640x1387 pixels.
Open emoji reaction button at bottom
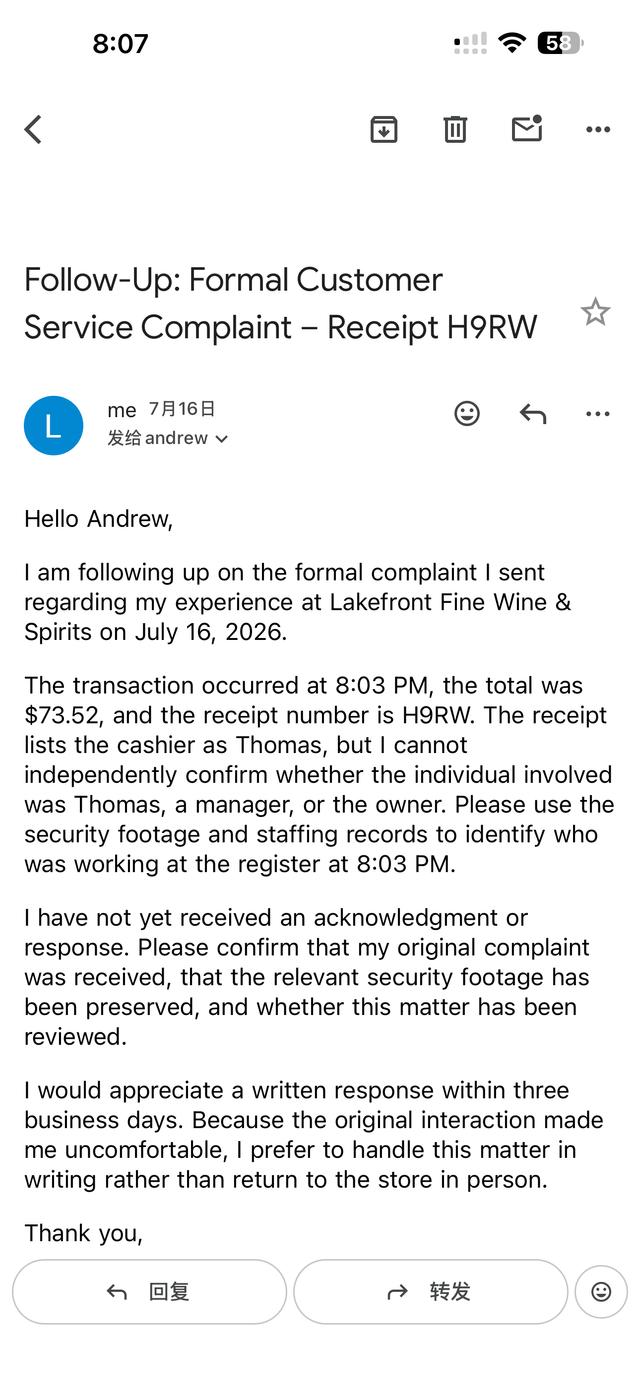tap(601, 1292)
